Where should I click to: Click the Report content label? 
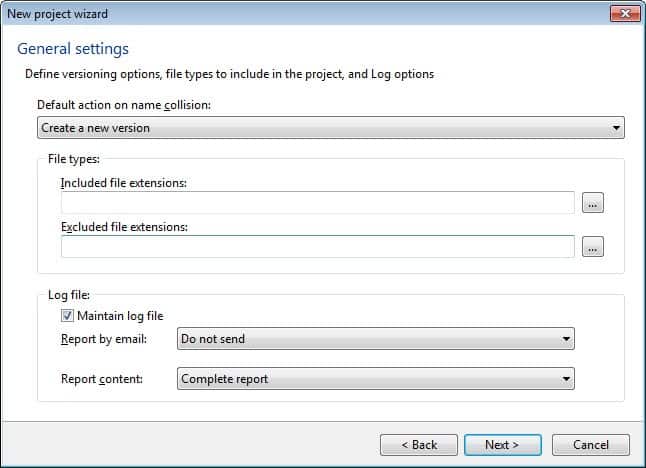click(101, 379)
